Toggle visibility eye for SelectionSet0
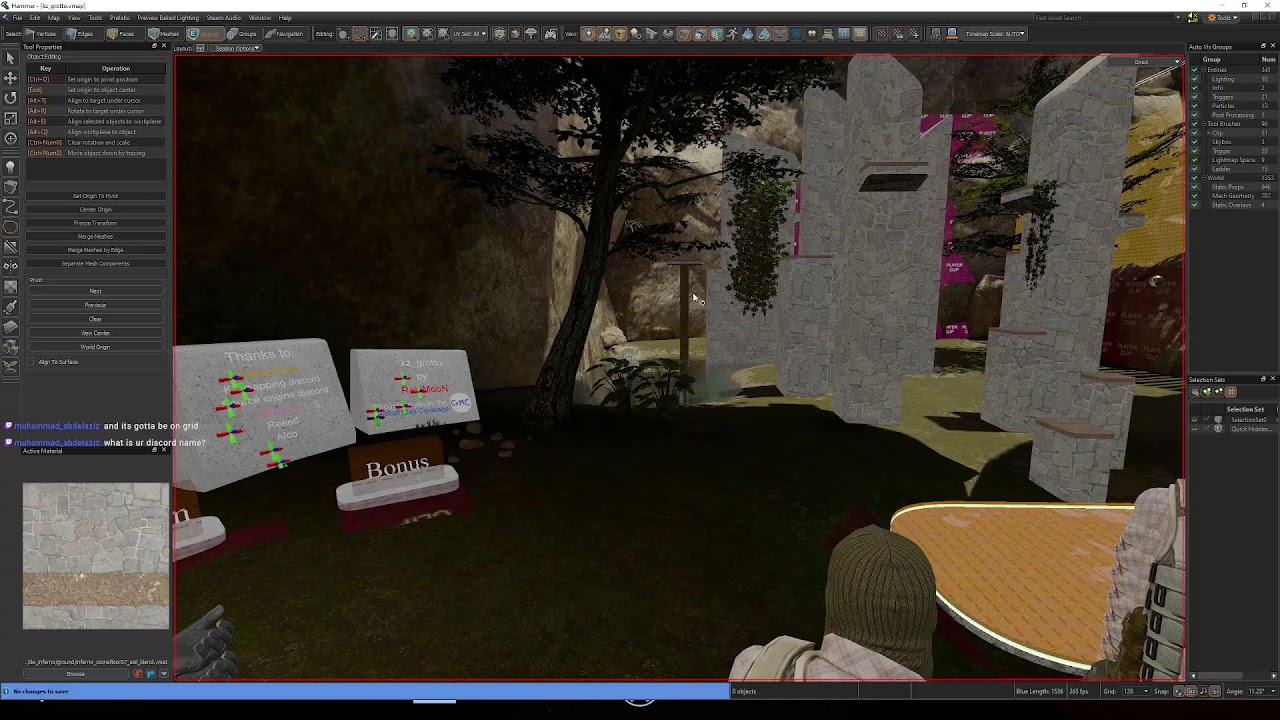 tap(1194, 420)
